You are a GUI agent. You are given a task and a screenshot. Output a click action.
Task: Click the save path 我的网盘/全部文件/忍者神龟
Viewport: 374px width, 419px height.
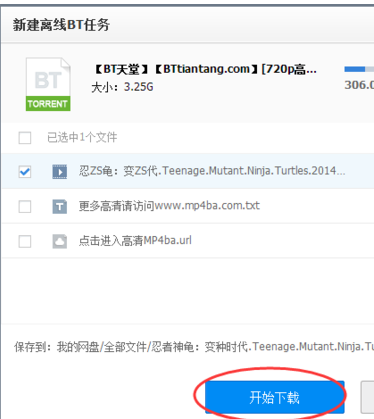(x=125, y=347)
